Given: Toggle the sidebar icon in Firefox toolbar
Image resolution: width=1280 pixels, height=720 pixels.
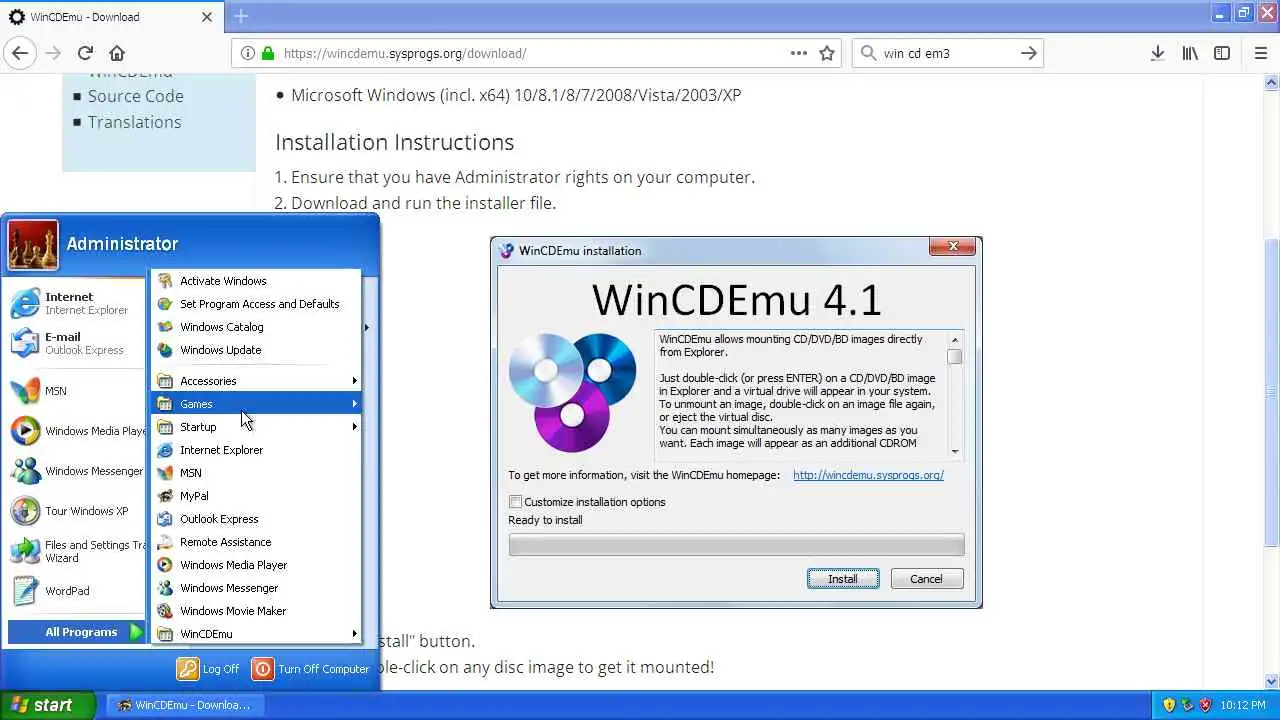Looking at the screenshot, I should point(1222,53).
